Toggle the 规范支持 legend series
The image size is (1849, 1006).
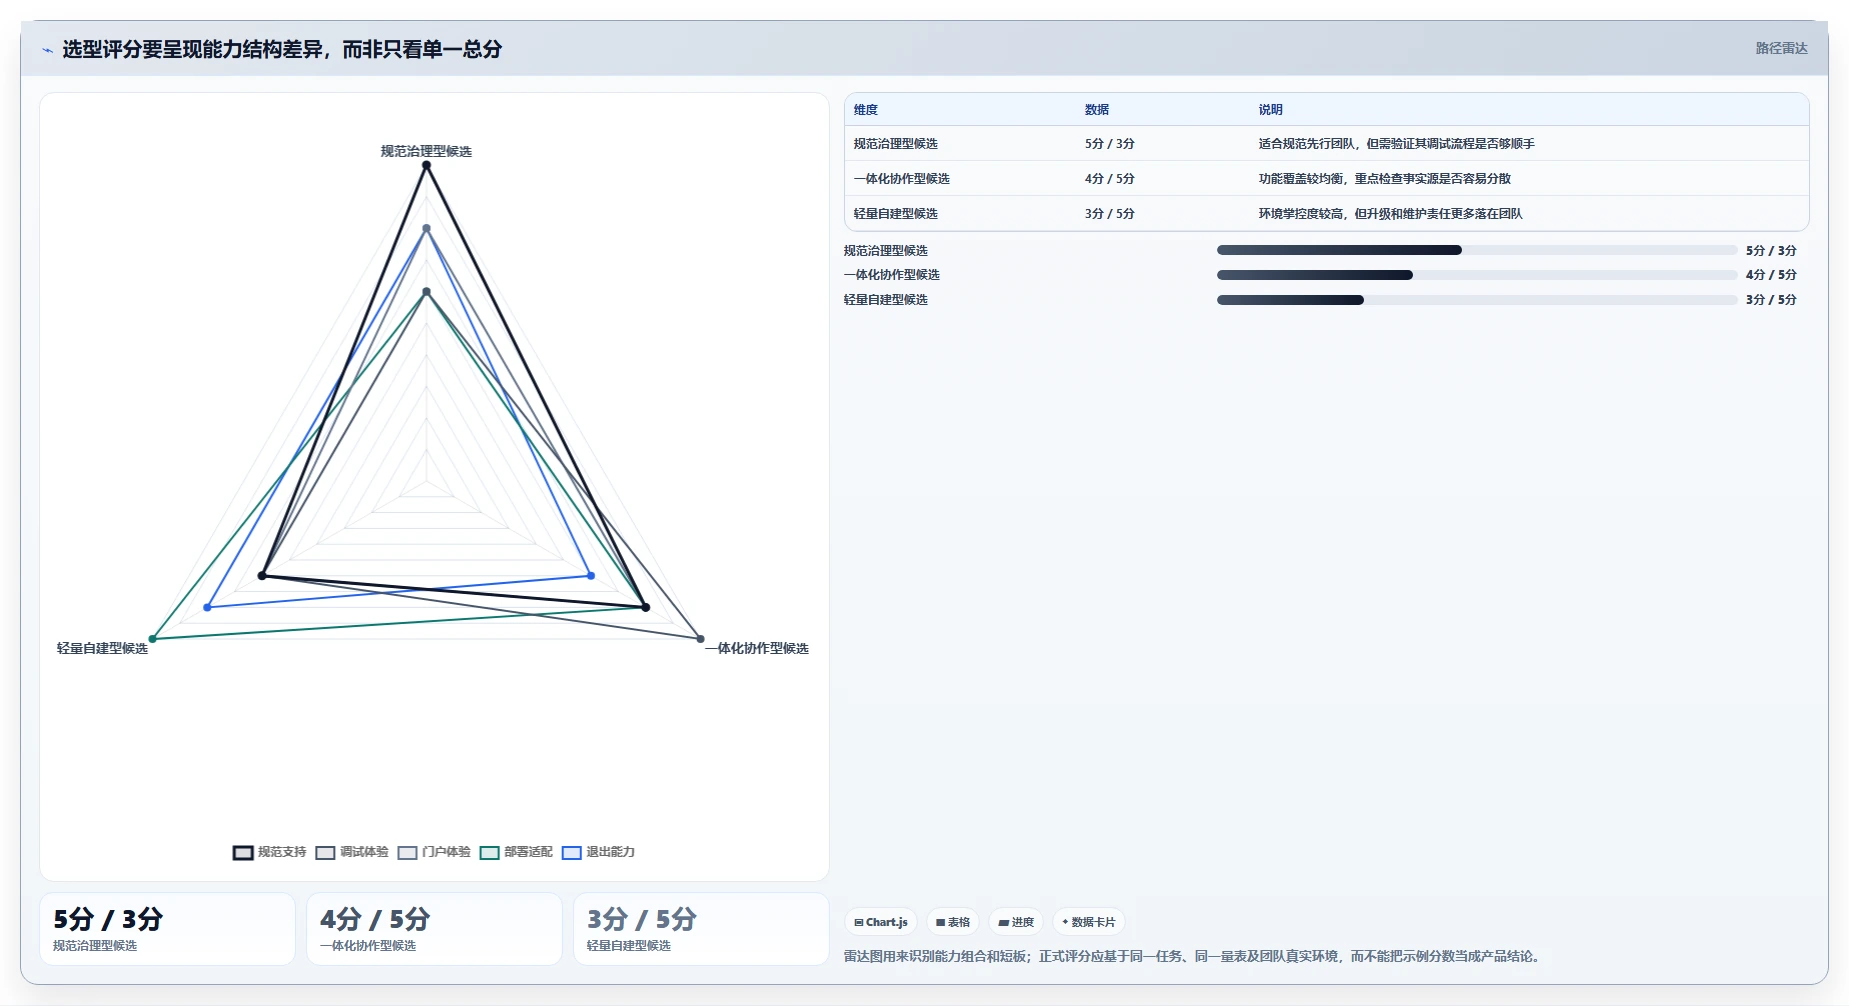coord(270,852)
